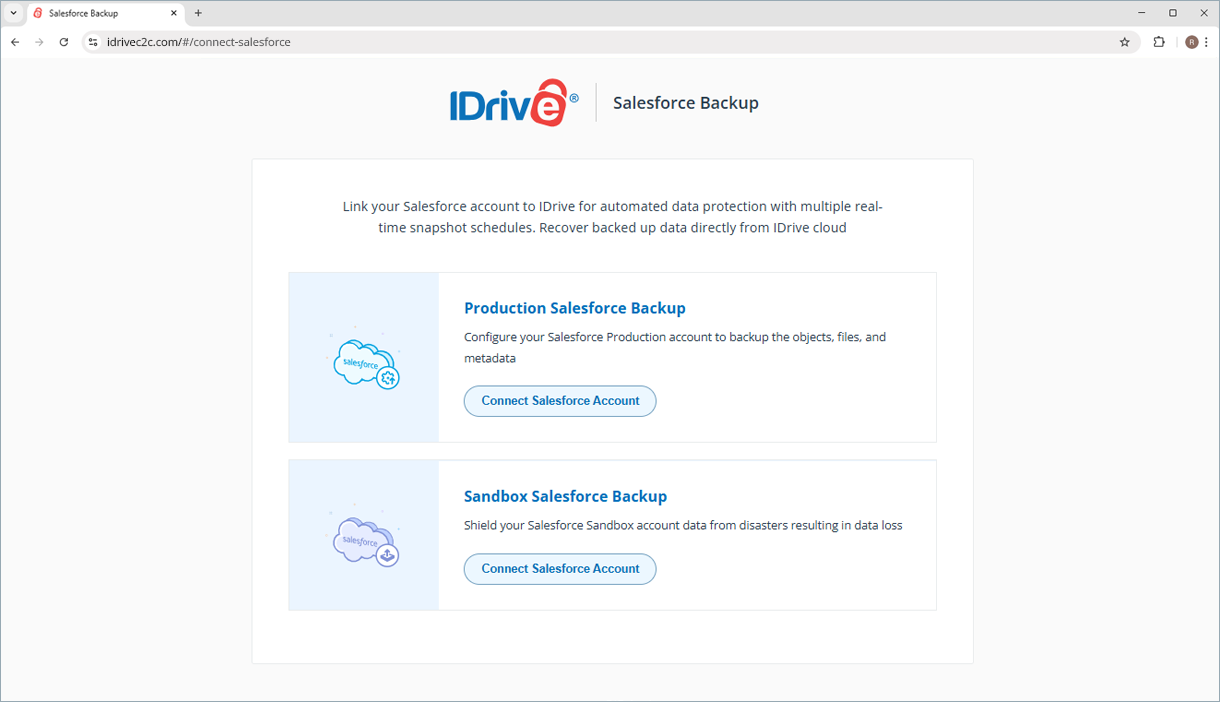Maximize the browser window
Screen dimensions: 1220x702
pos(1173,13)
